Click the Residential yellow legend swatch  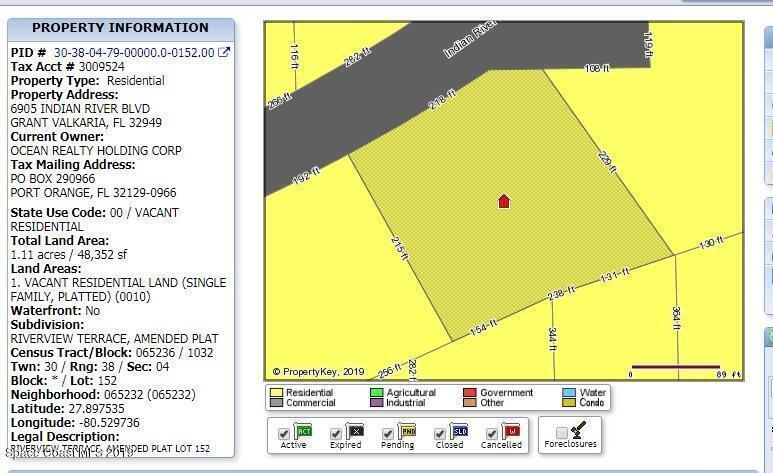[276, 393]
